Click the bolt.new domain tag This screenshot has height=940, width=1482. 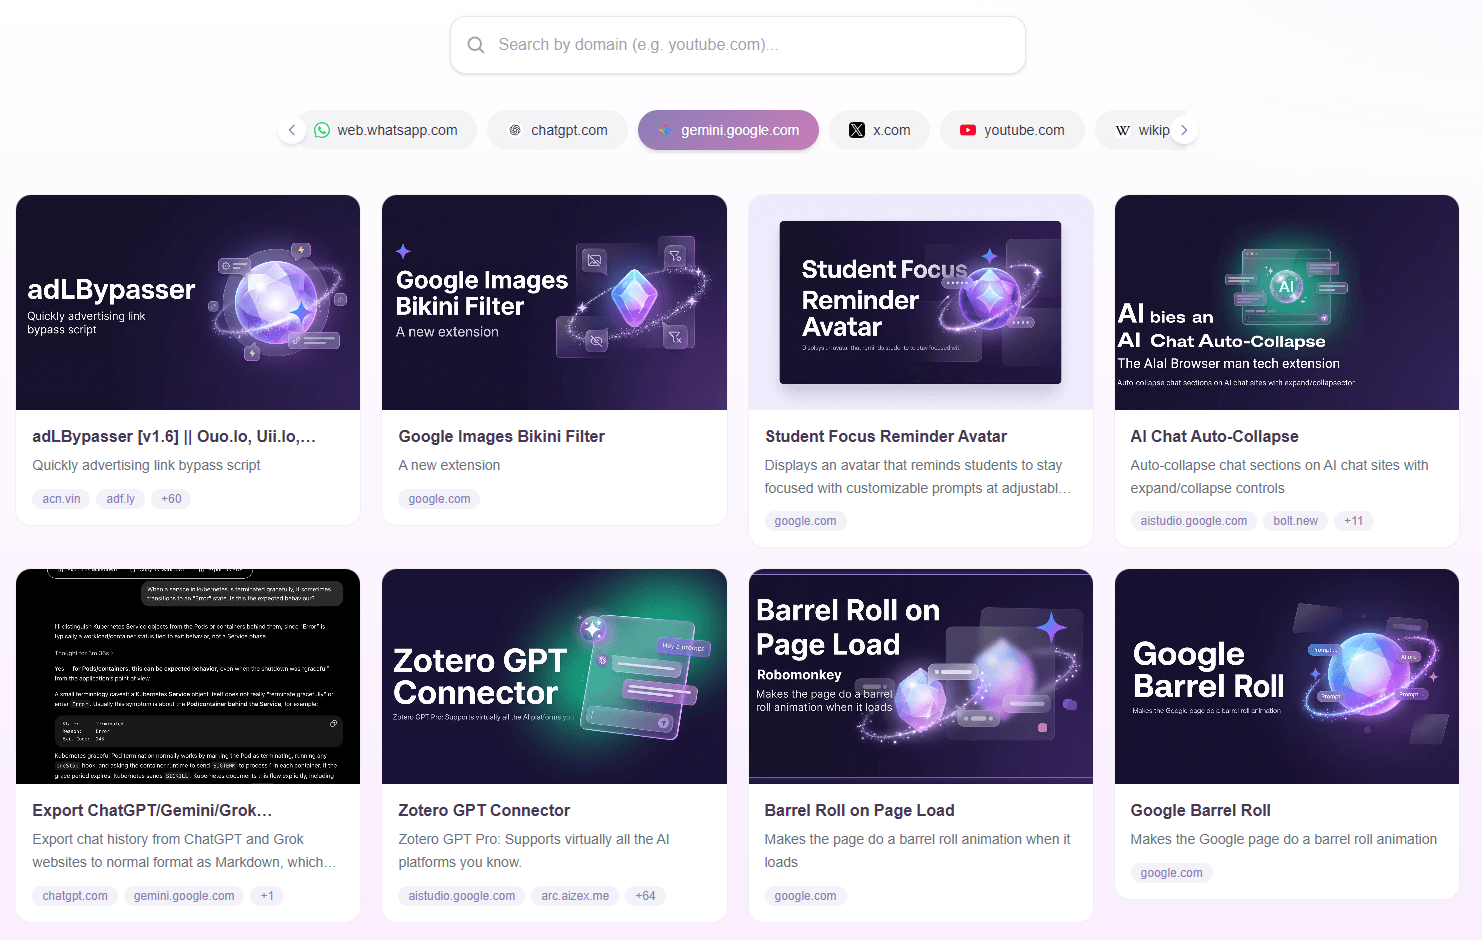(1295, 521)
